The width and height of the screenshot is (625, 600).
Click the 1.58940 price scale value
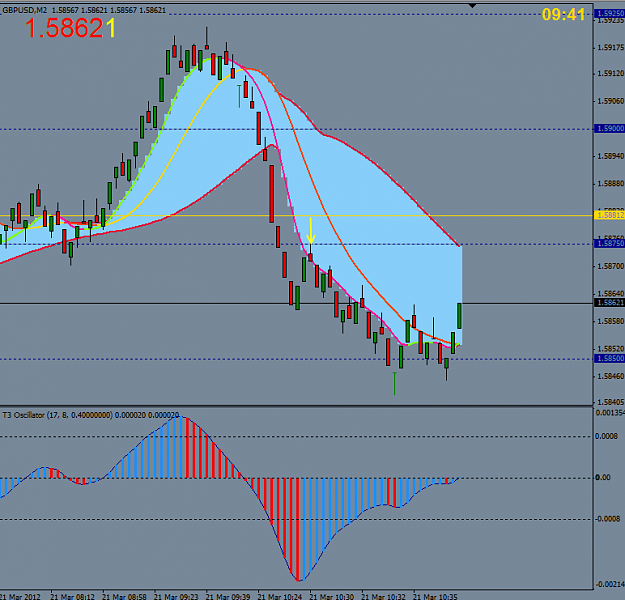pos(610,156)
